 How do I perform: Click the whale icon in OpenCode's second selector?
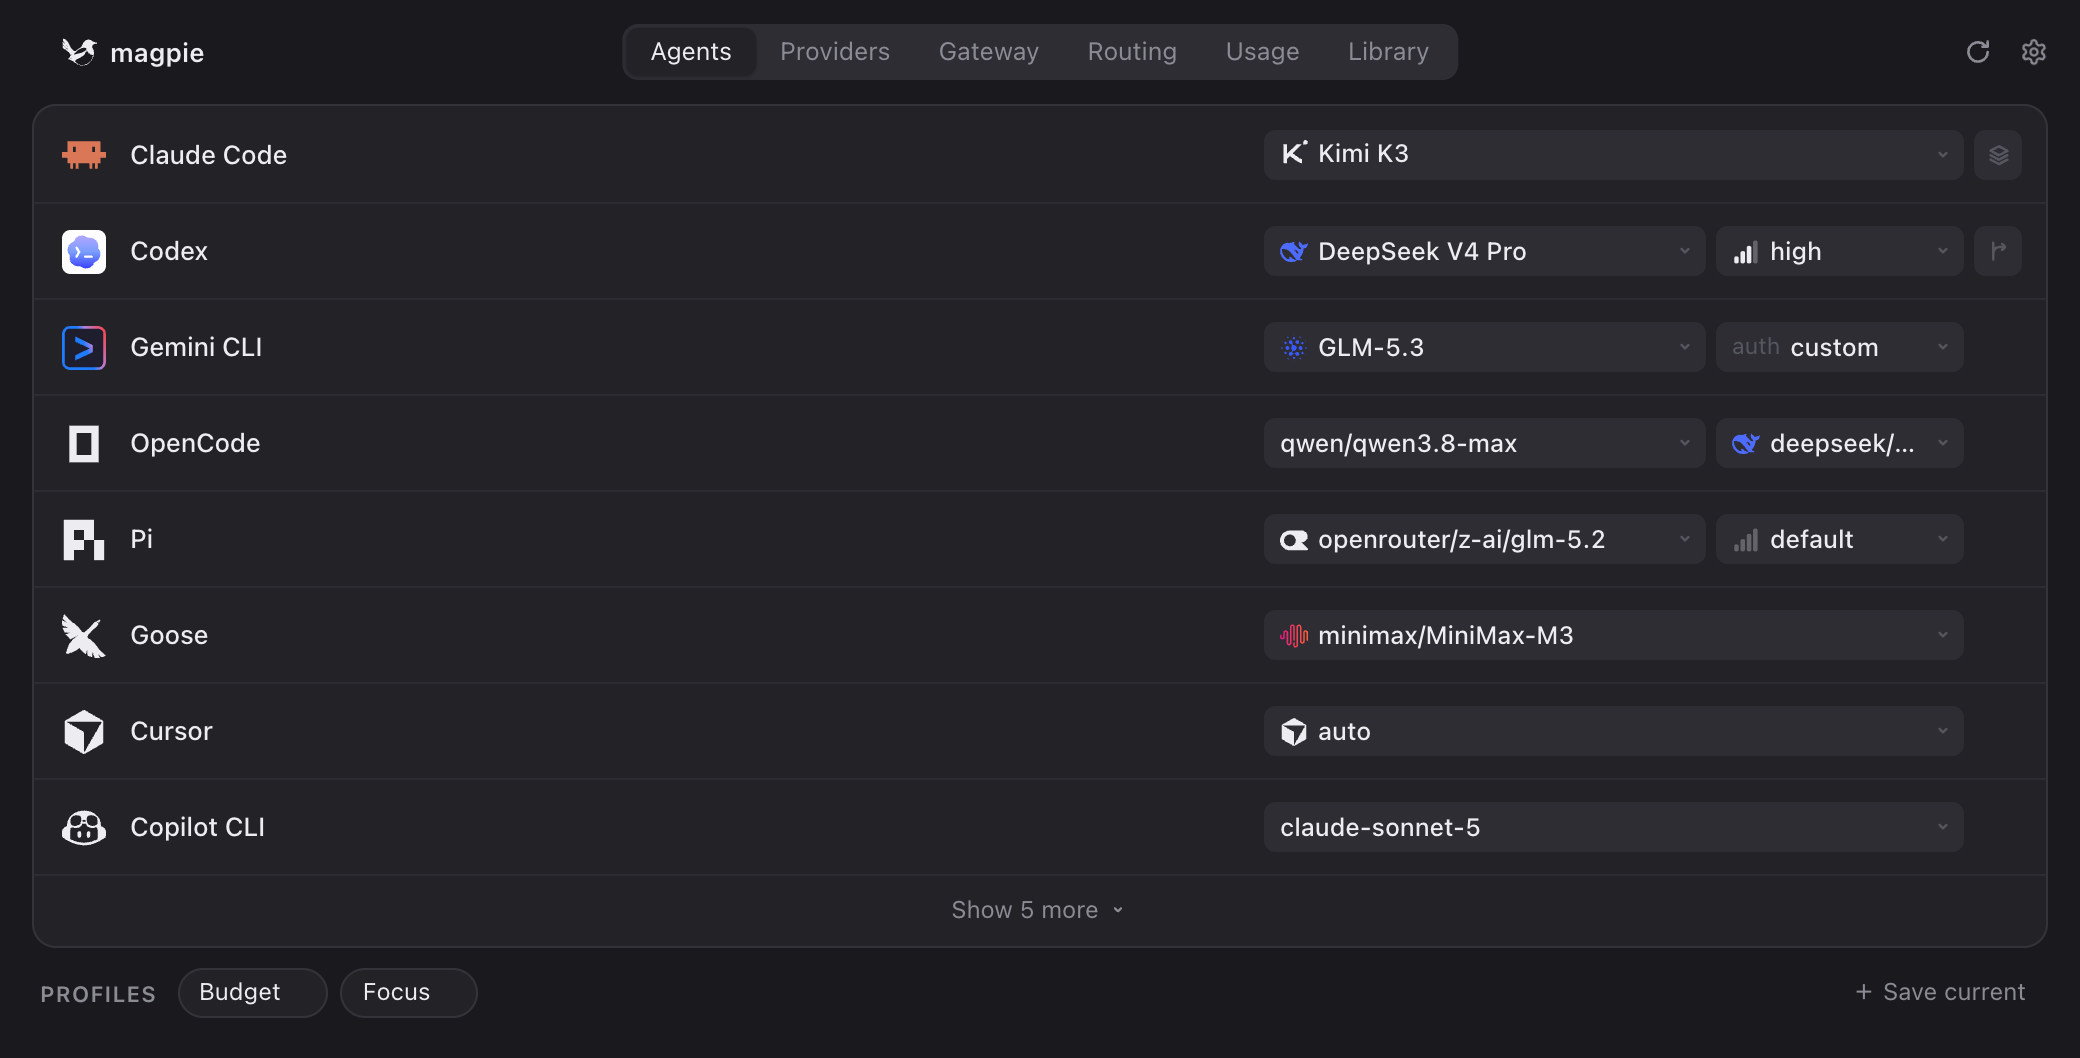(x=1746, y=443)
